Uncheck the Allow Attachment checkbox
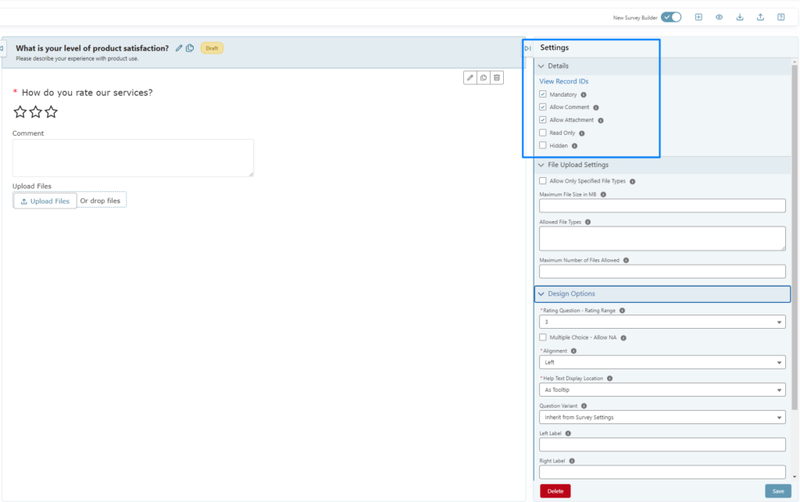Screen dimensions: 800x502 pyautogui.click(x=543, y=120)
